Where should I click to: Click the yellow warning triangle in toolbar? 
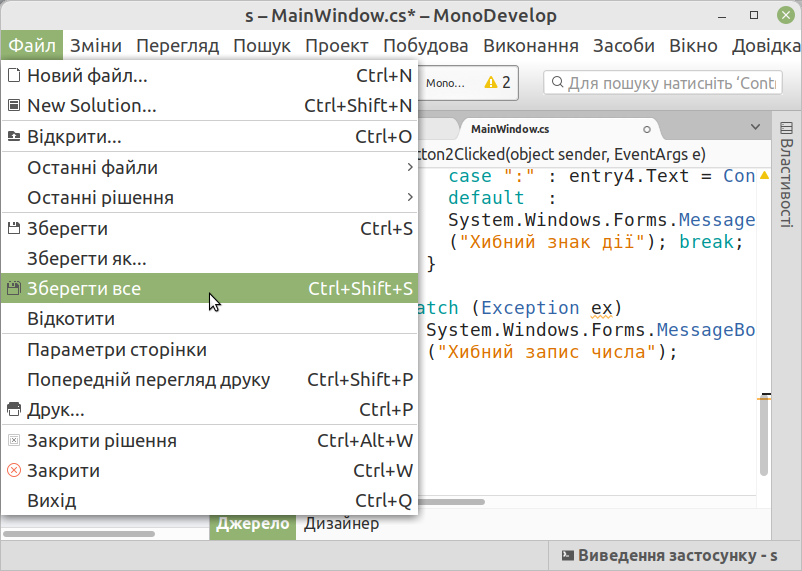coord(491,82)
